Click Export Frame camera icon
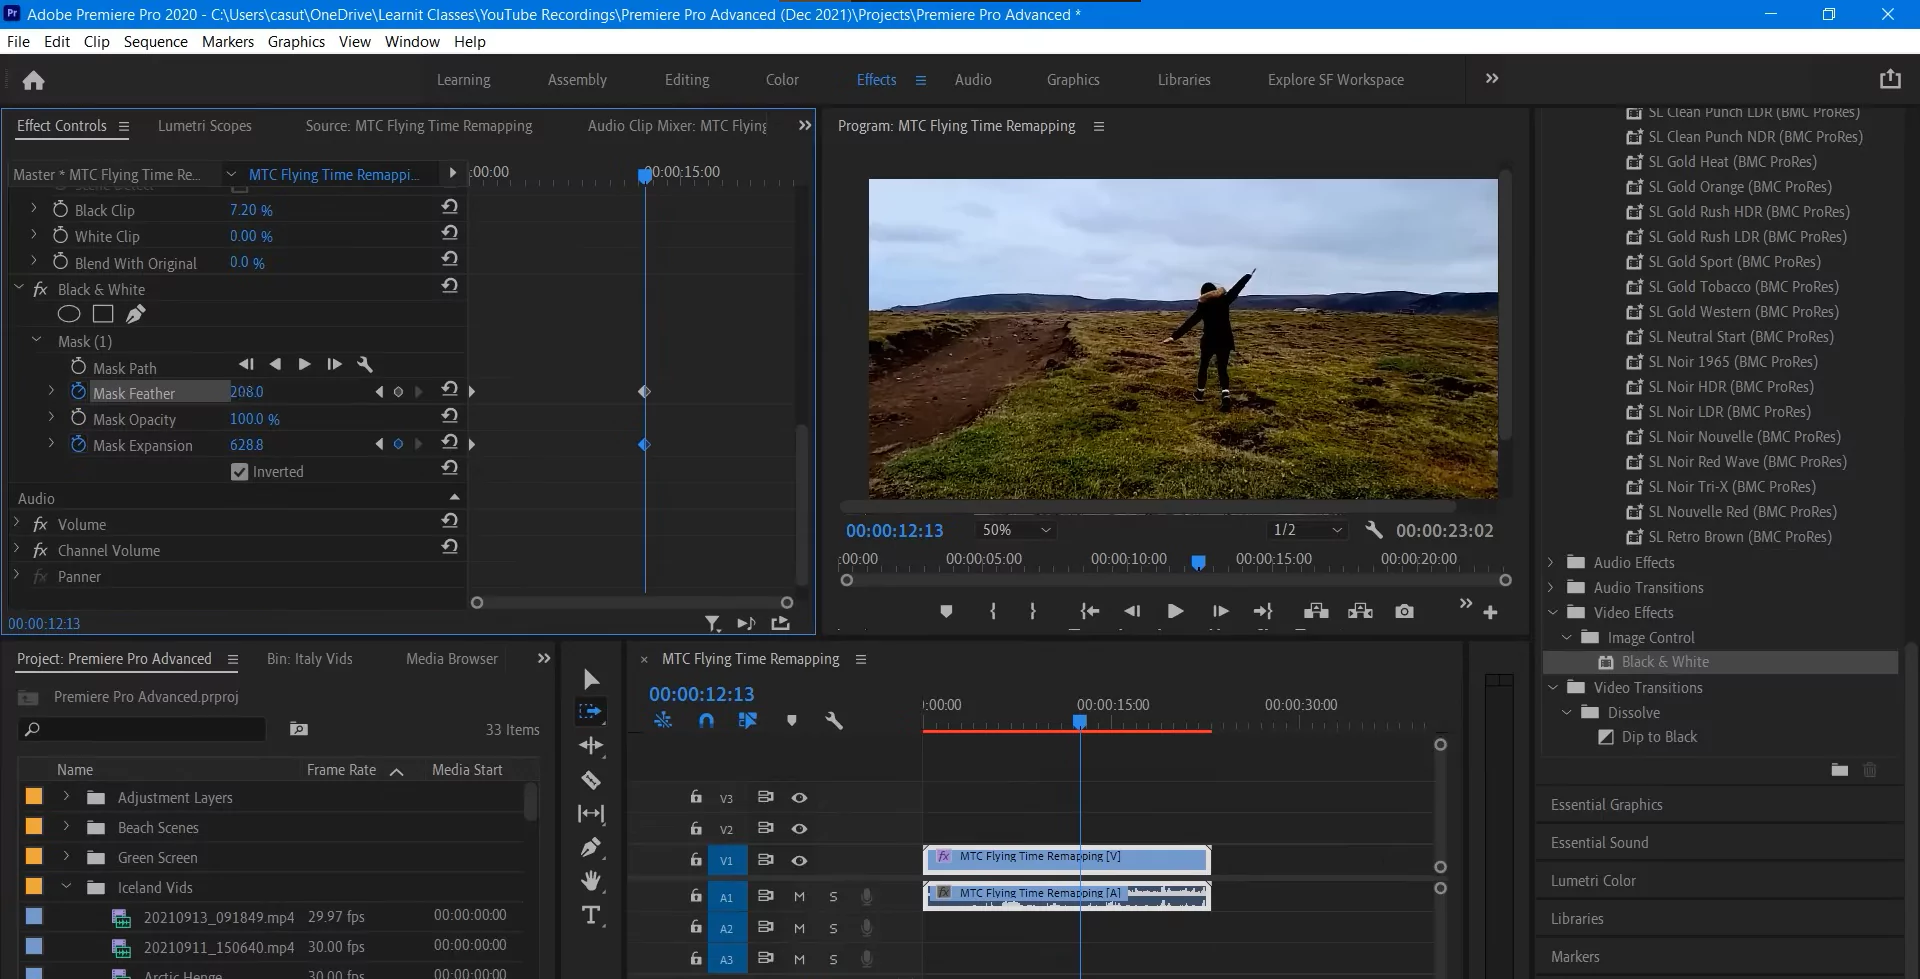The height and width of the screenshot is (979, 1920). tap(1405, 611)
